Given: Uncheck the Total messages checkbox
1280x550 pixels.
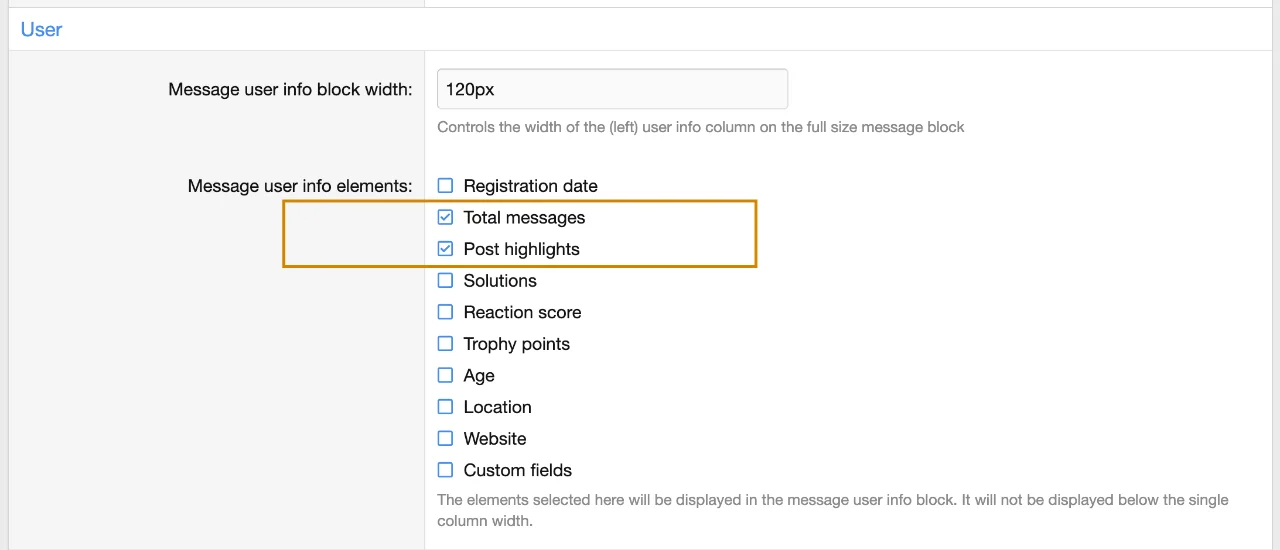Looking at the screenshot, I should pos(446,218).
